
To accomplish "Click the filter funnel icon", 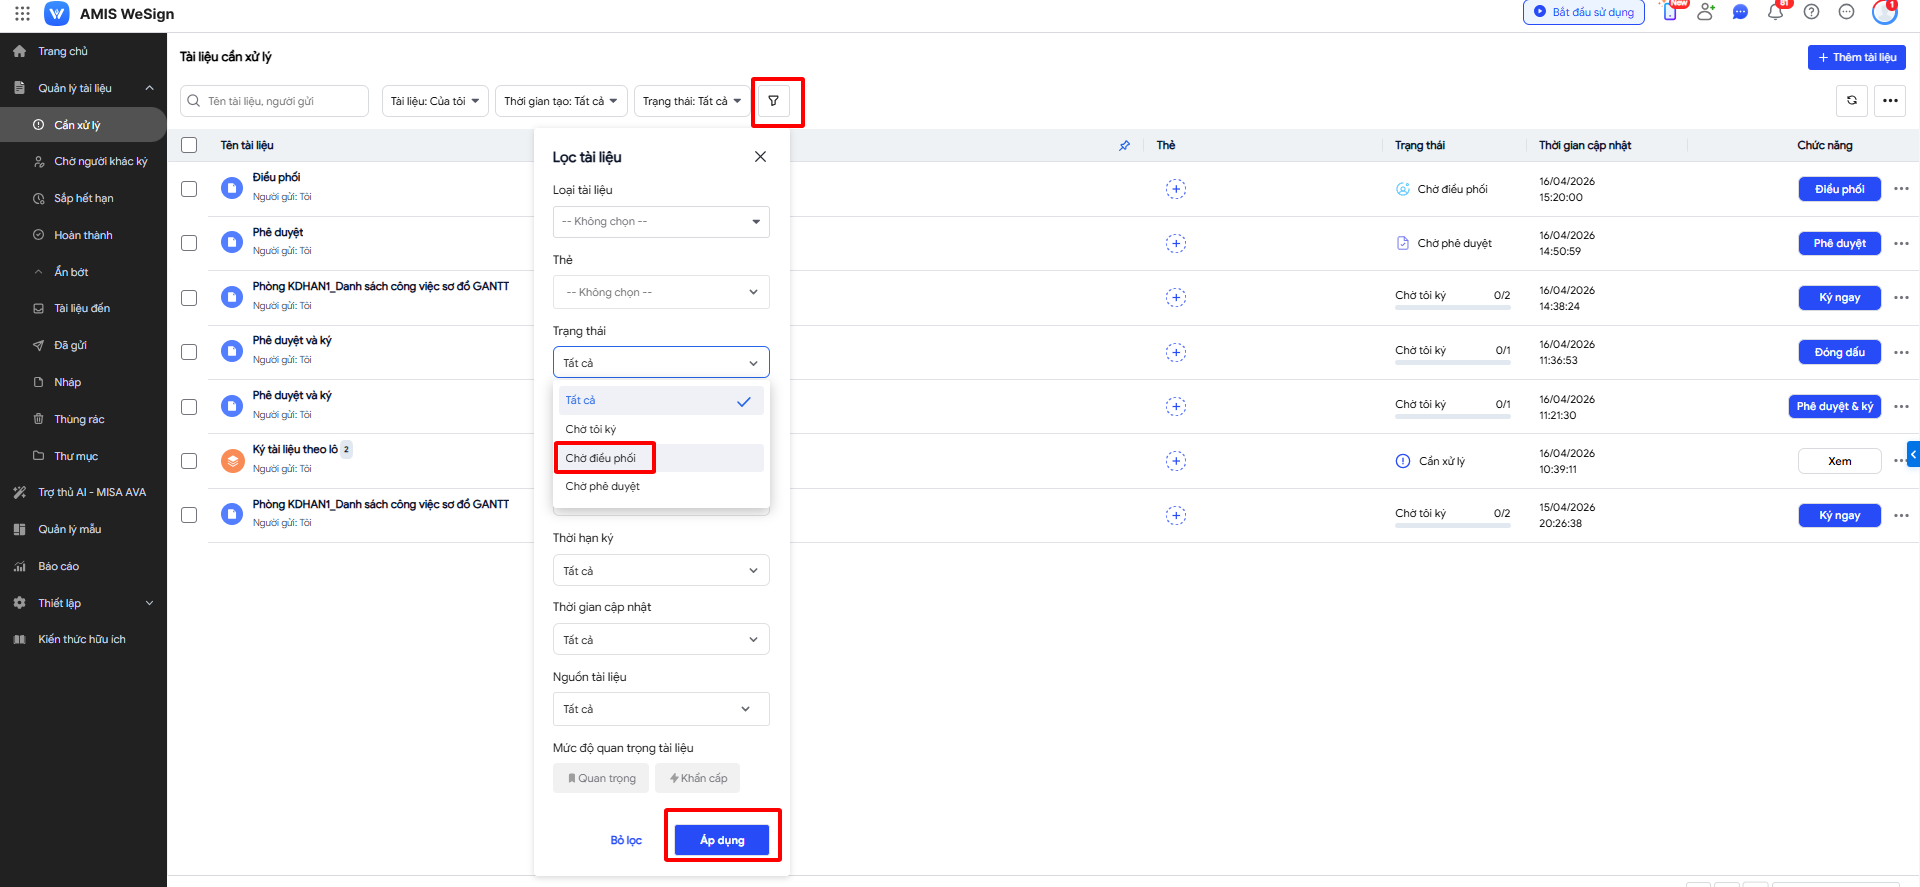I will point(773,101).
